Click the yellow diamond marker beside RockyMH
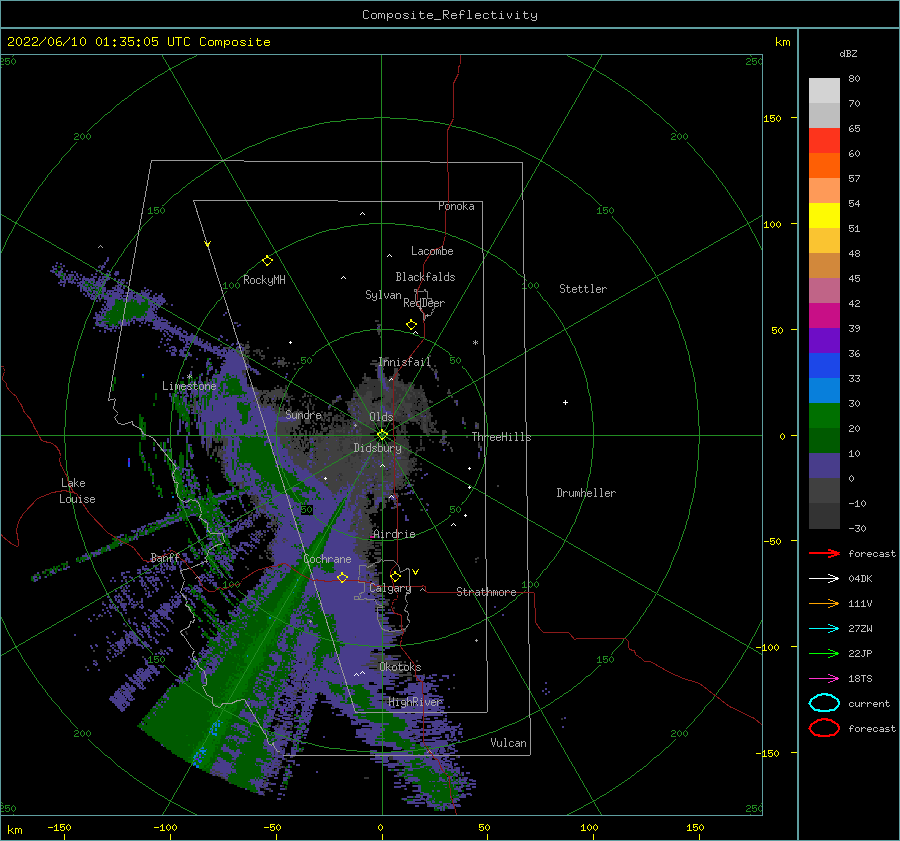The height and width of the screenshot is (841, 900). [x=267, y=261]
